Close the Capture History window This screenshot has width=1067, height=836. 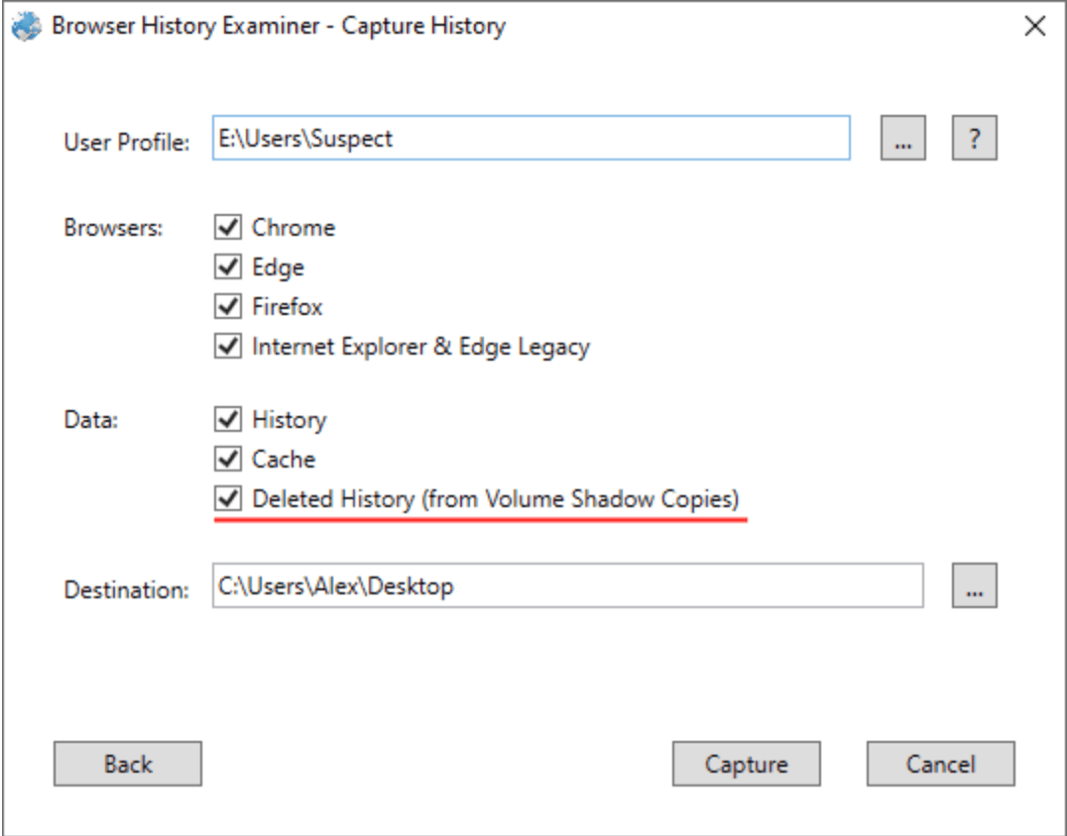pos(1035,27)
